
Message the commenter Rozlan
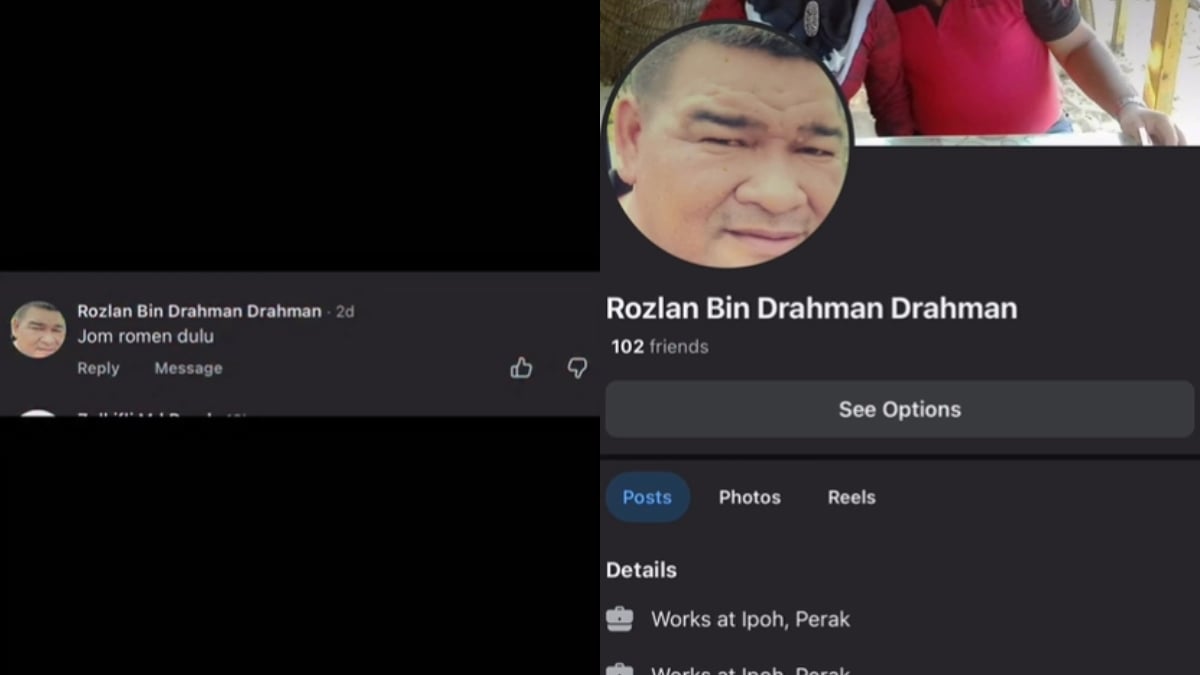point(188,368)
